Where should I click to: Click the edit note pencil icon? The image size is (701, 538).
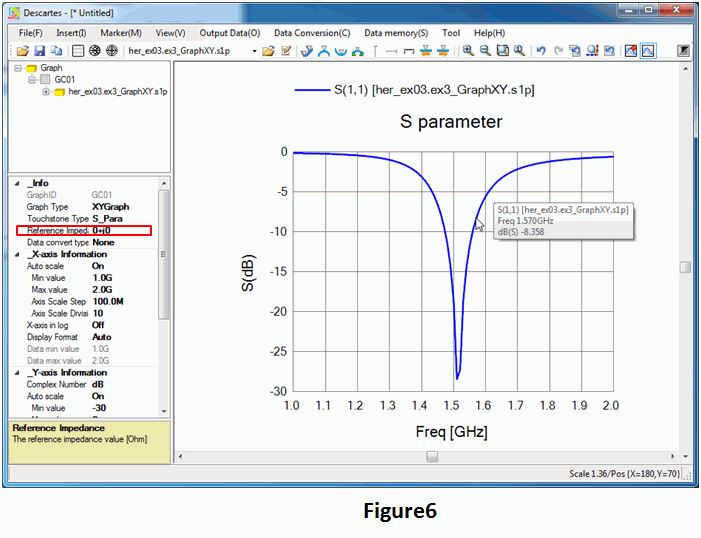(x=286, y=51)
